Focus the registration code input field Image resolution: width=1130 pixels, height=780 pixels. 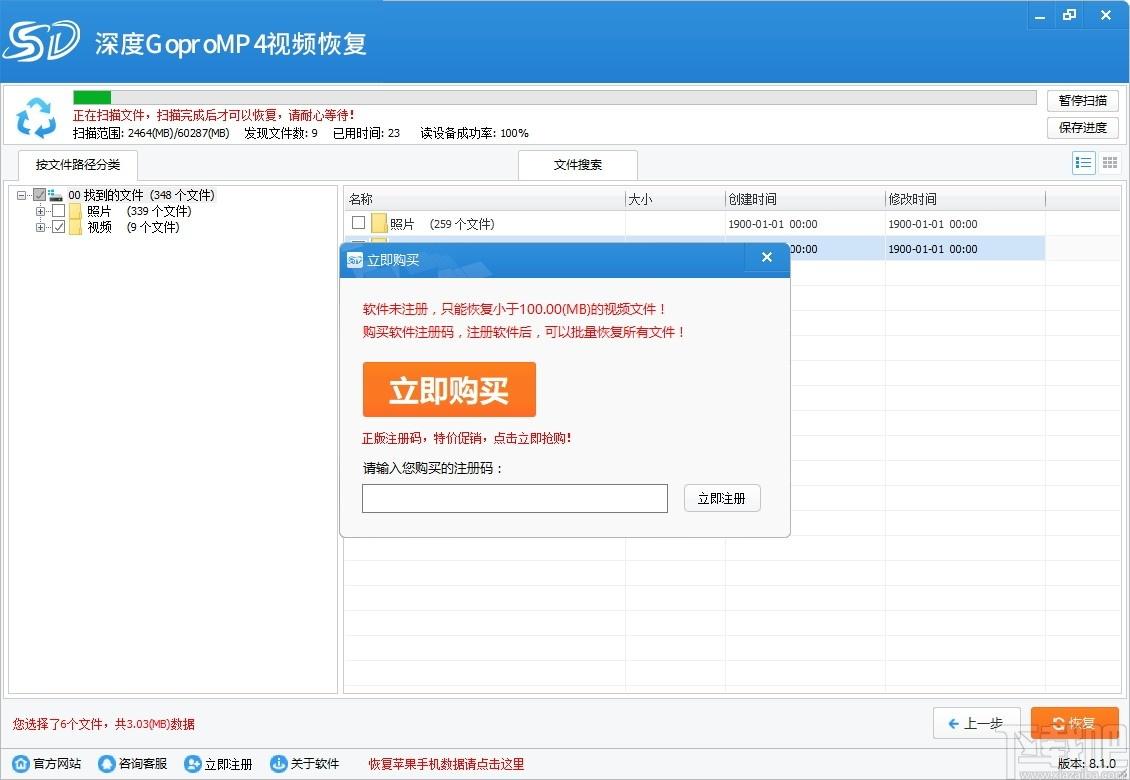pos(515,498)
